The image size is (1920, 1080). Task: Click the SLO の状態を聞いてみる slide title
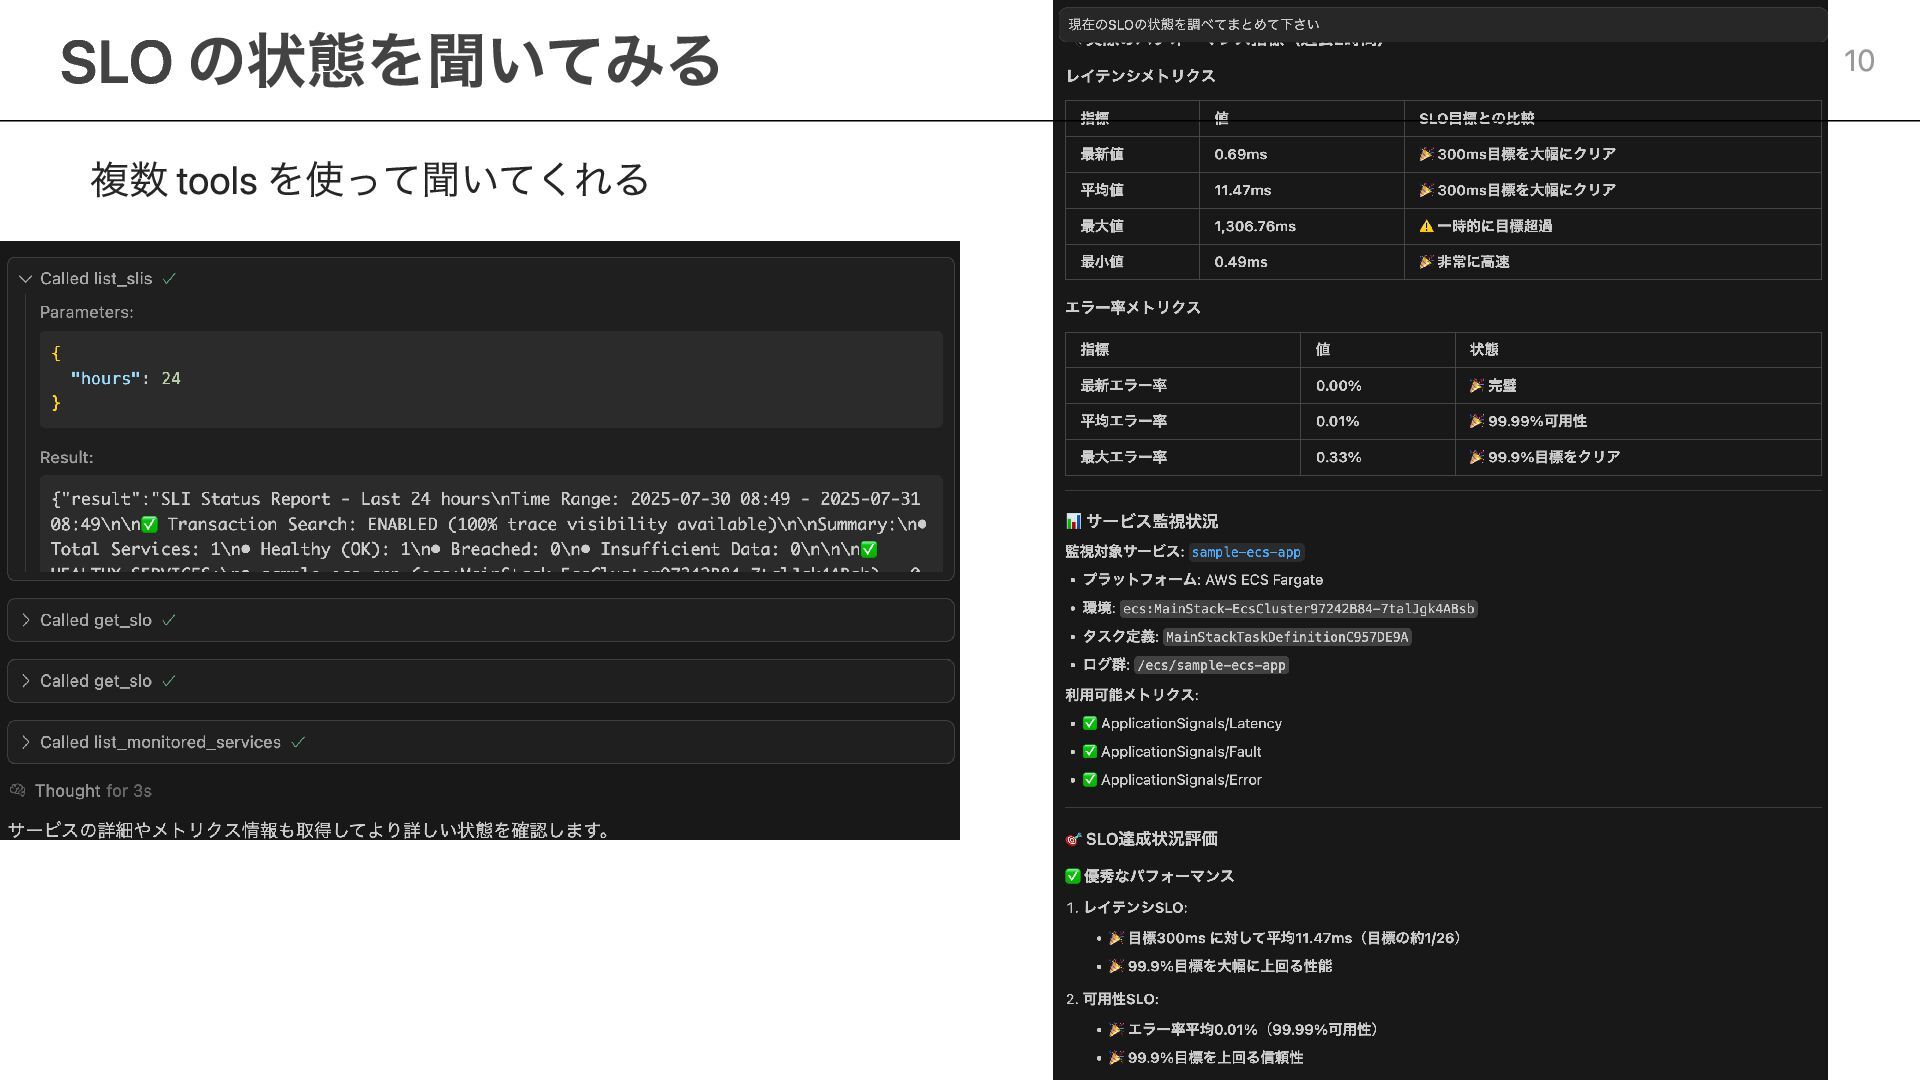[x=390, y=61]
